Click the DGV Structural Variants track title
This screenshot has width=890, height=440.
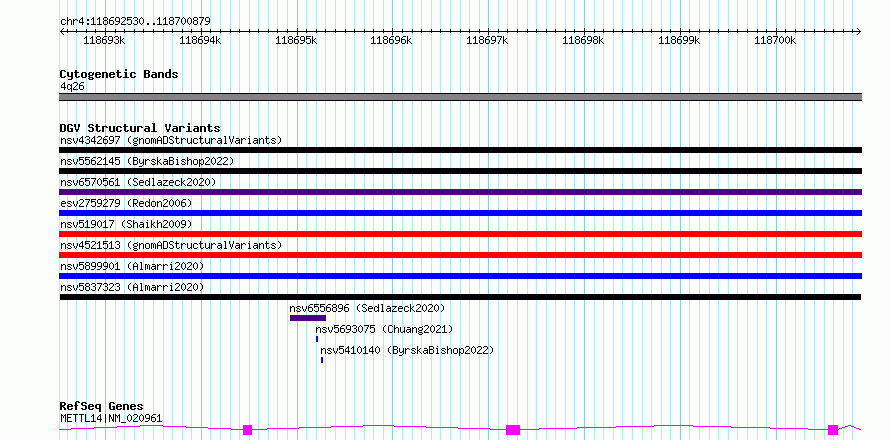(x=140, y=128)
